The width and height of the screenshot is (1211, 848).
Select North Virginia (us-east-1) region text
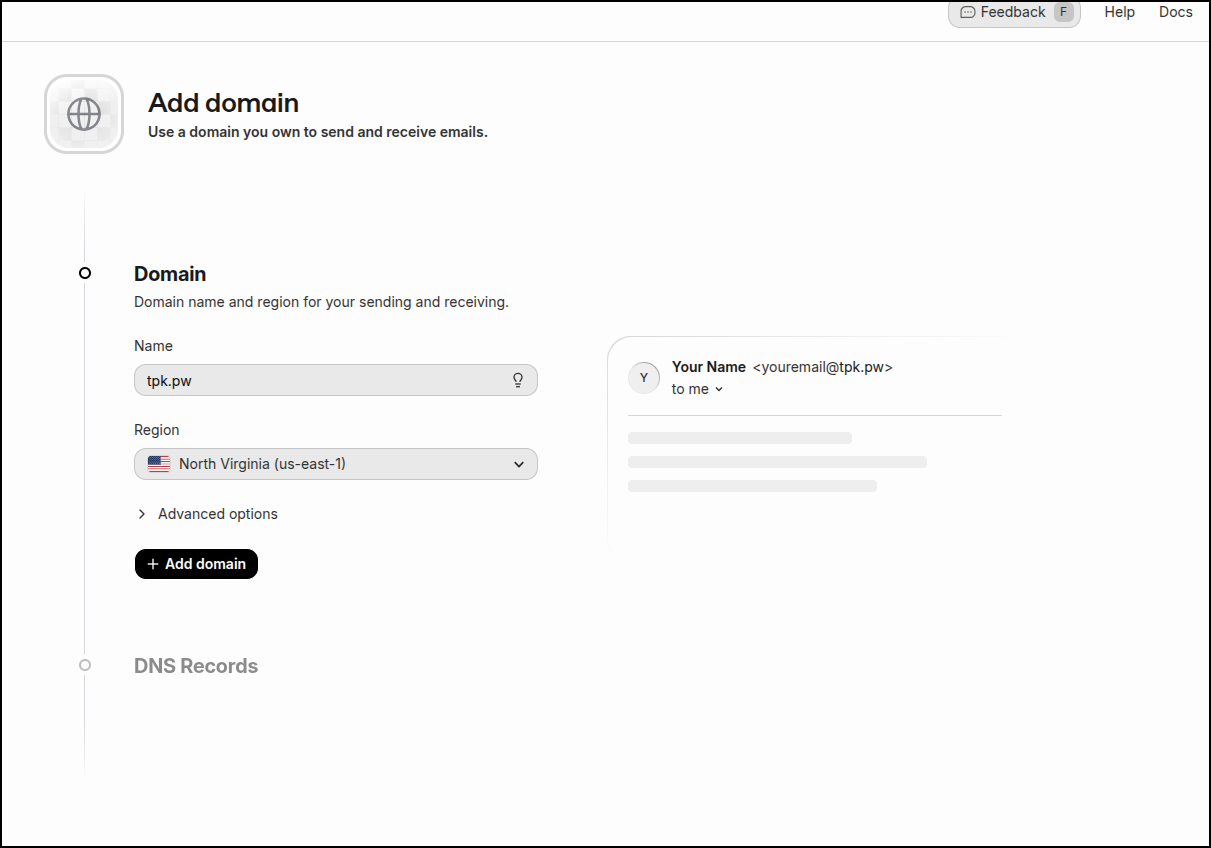pos(262,464)
